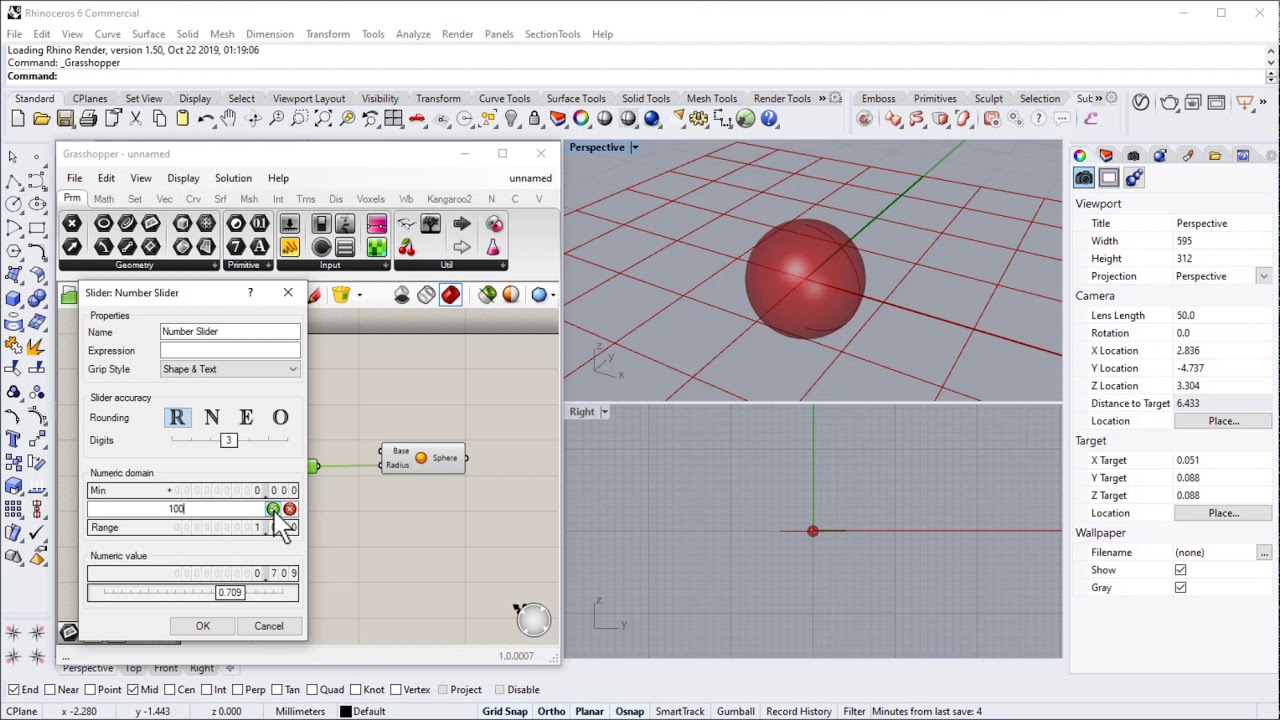The width and height of the screenshot is (1280, 720).
Task: Select the Text parameter 'A' hexagon icon
Action: 259,247
